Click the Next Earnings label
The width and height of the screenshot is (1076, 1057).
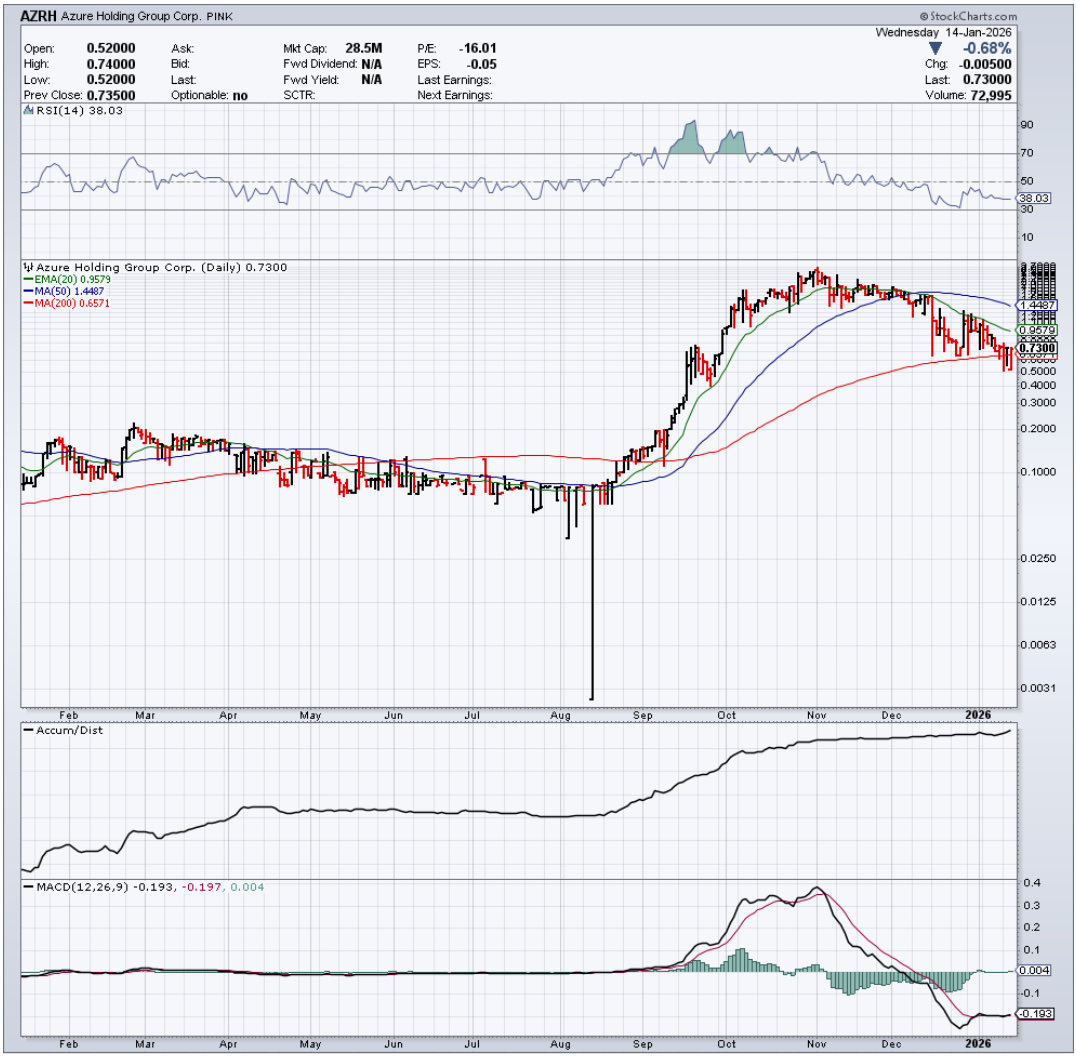pos(454,95)
